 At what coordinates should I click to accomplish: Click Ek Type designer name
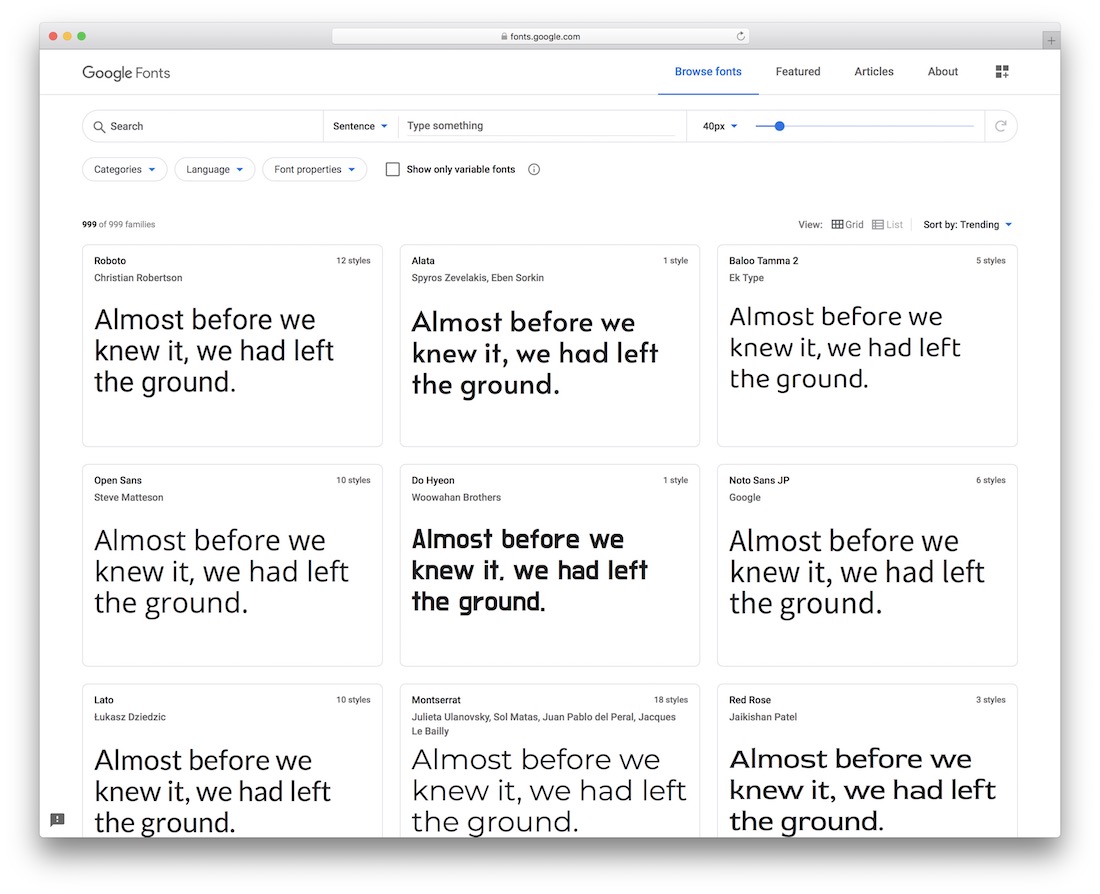(x=746, y=278)
